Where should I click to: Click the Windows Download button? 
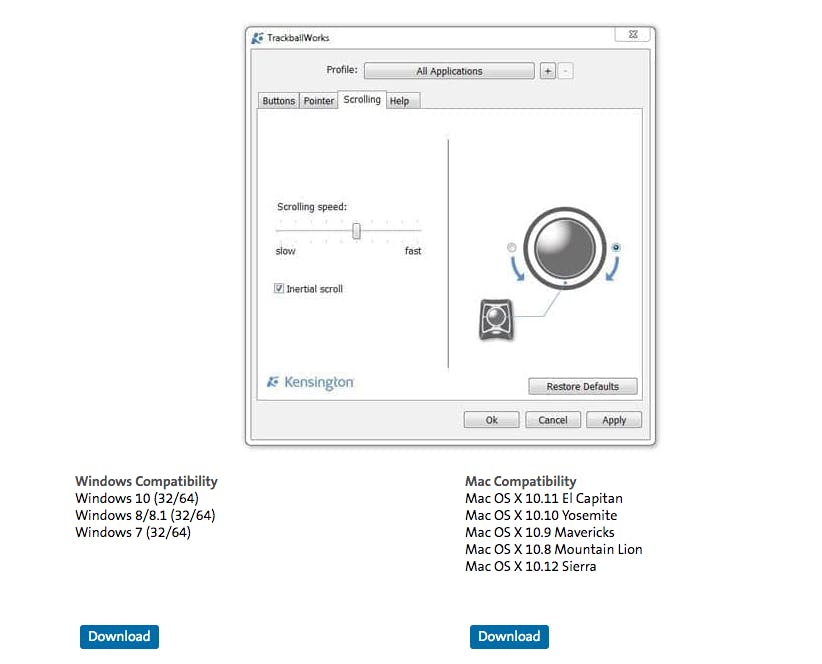pos(120,636)
